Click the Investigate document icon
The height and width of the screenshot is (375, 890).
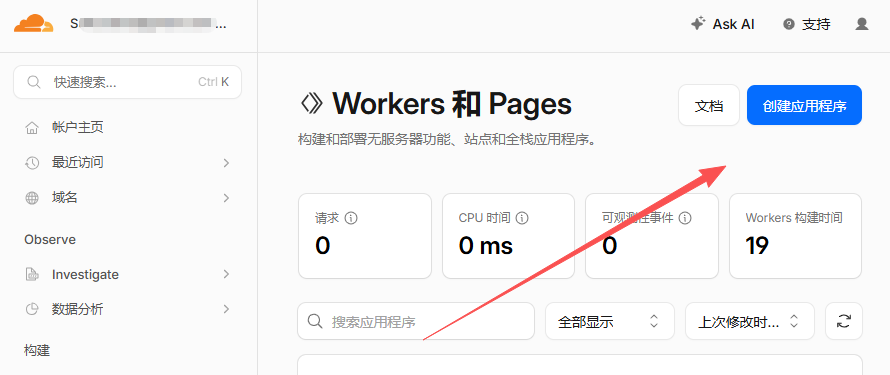click(32, 275)
